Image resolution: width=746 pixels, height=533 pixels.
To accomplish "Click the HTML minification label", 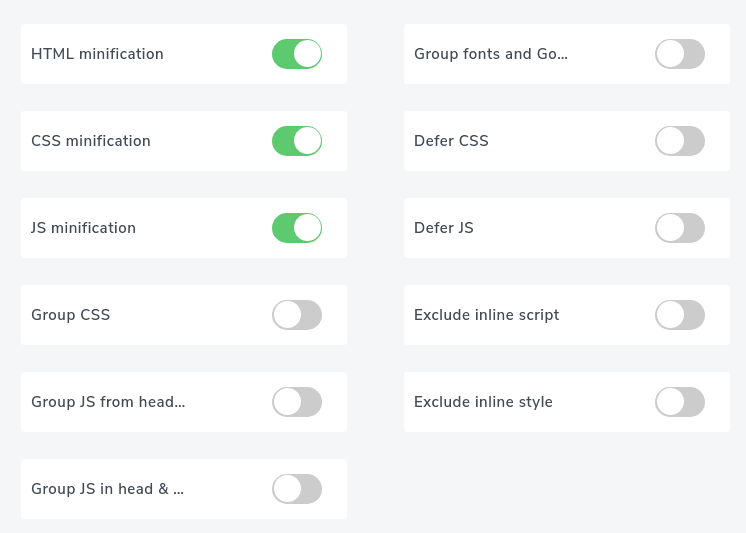I will click(x=97, y=54).
